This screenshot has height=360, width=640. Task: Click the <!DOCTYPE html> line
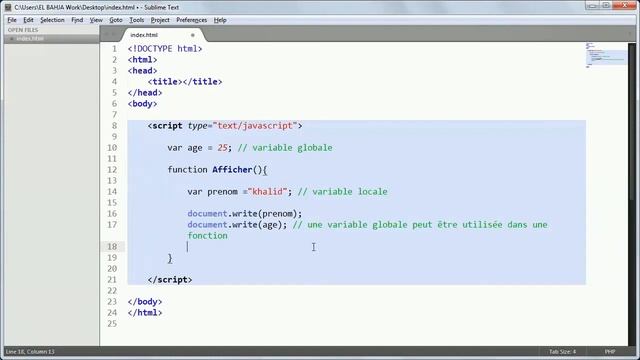click(x=165, y=49)
